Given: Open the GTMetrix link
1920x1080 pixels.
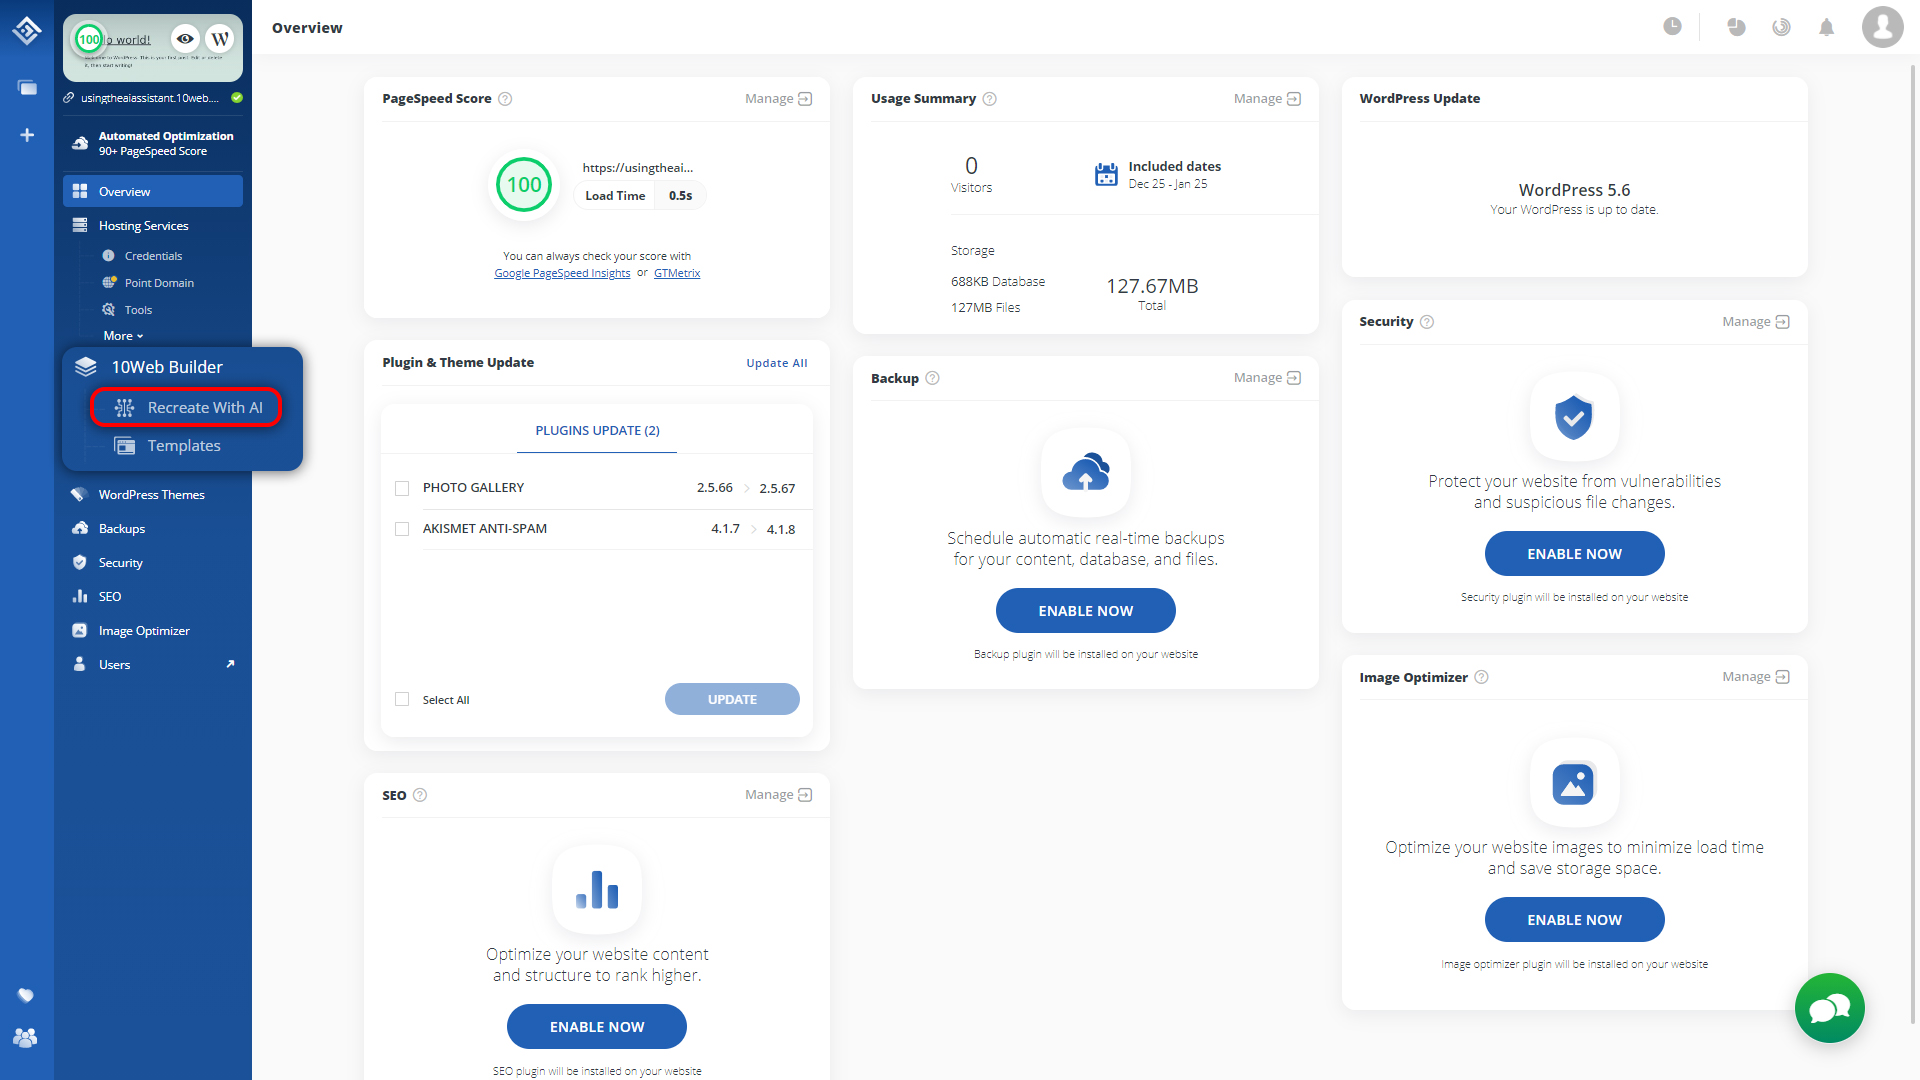Looking at the screenshot, I should coord(677,273).
